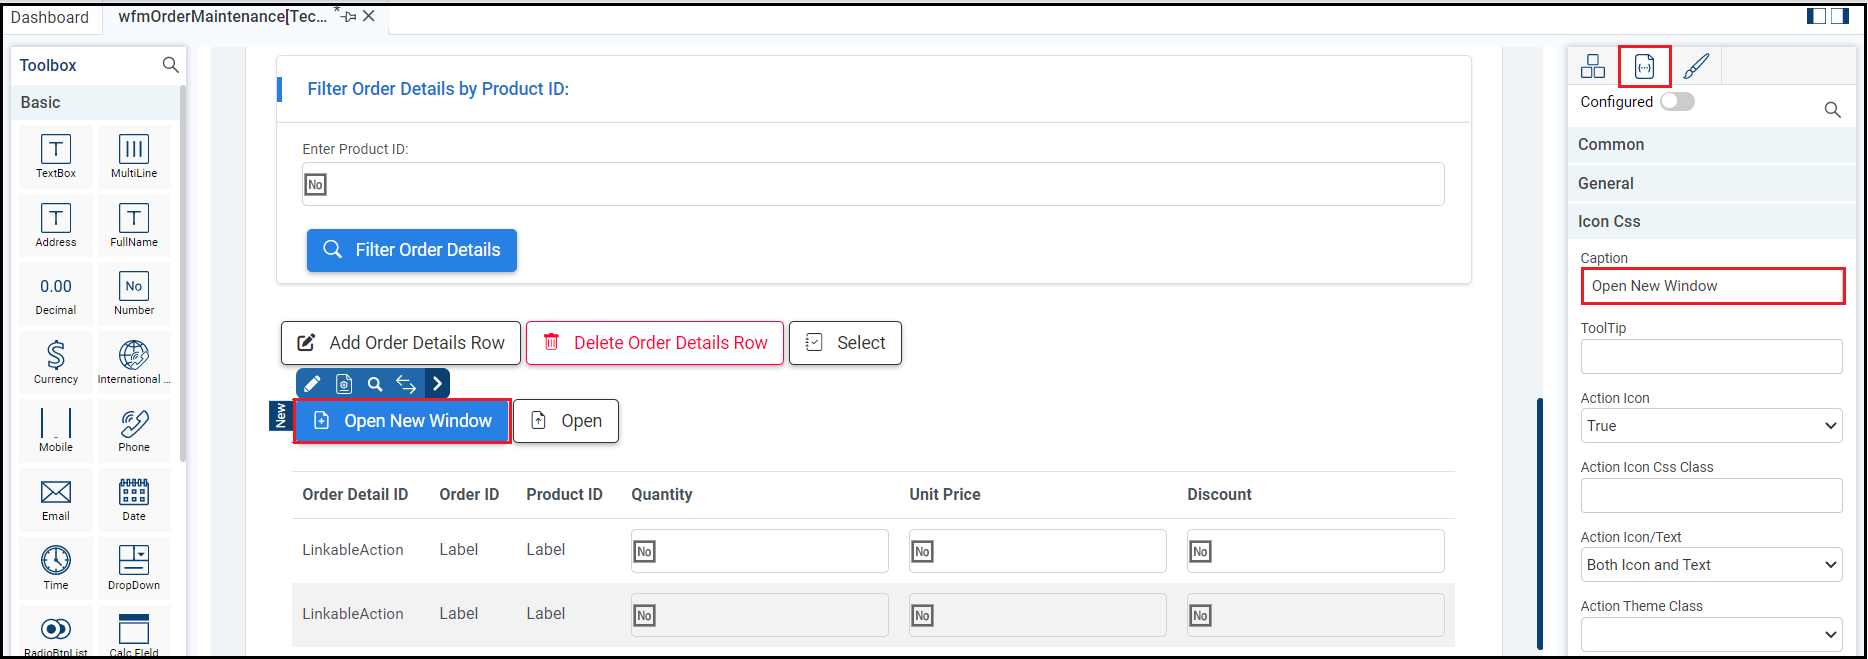
Task: Open the Action Icon/Text dropdown
Action: [1711, 565]
